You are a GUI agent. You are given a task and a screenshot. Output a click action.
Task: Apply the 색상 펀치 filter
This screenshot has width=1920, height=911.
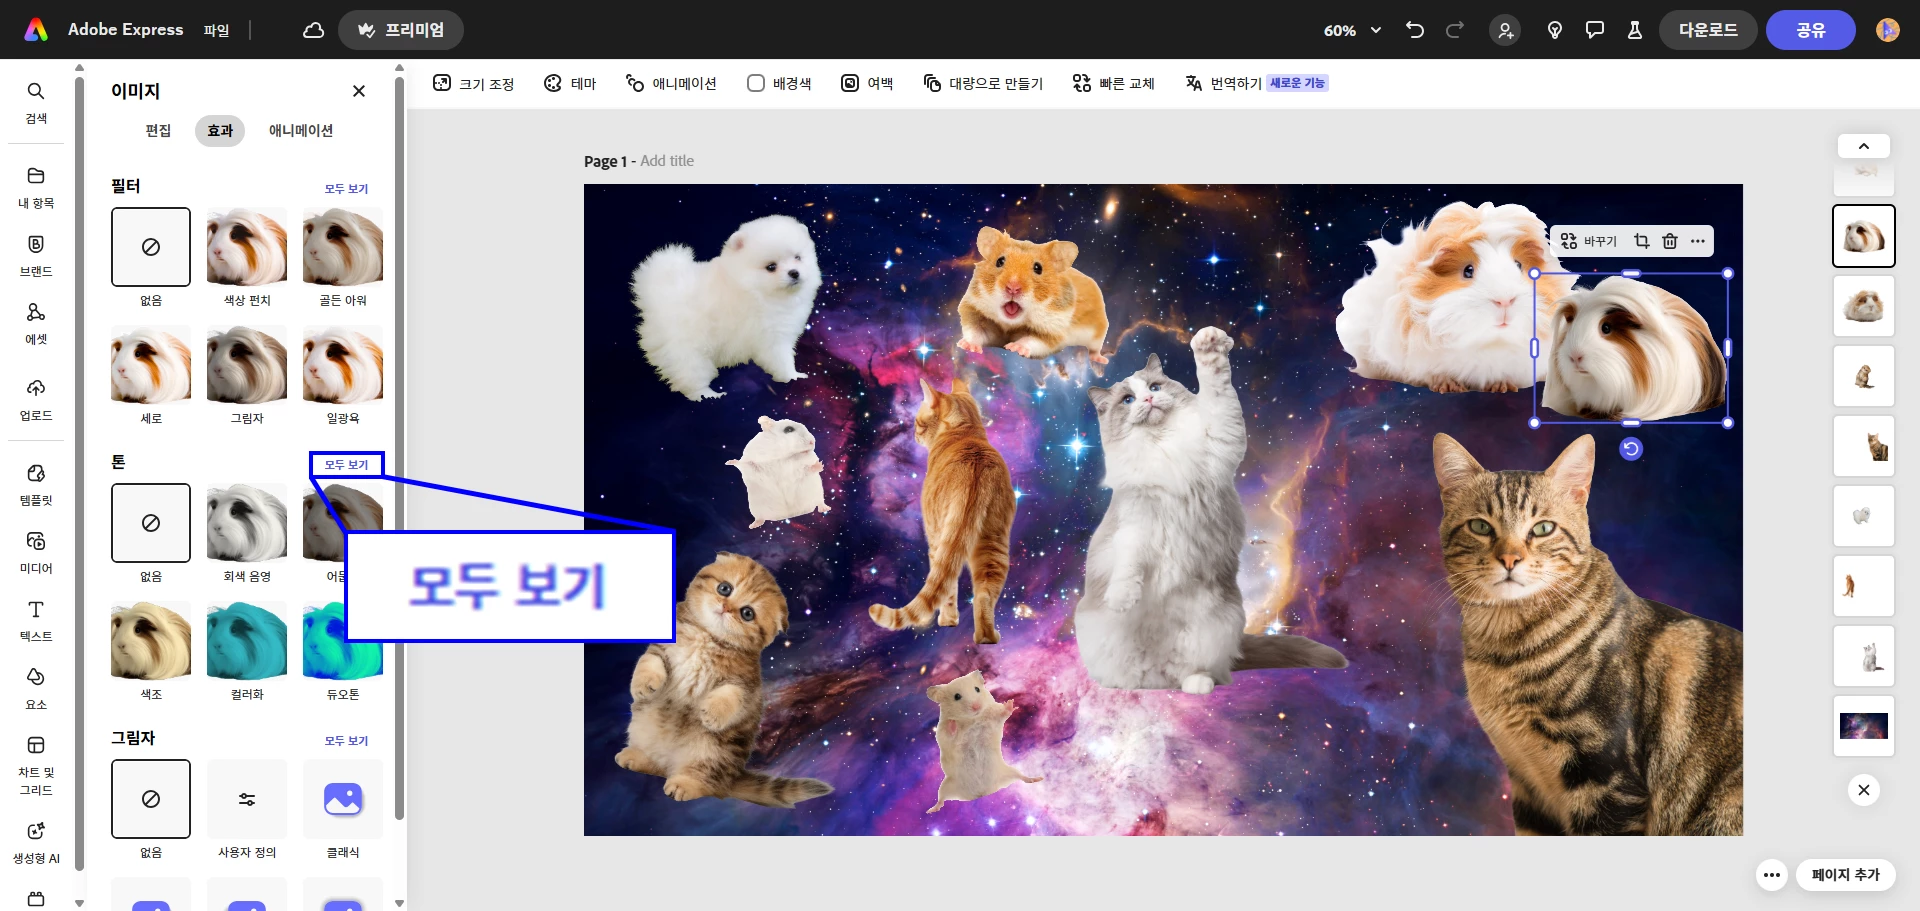(x=247, y=247)
